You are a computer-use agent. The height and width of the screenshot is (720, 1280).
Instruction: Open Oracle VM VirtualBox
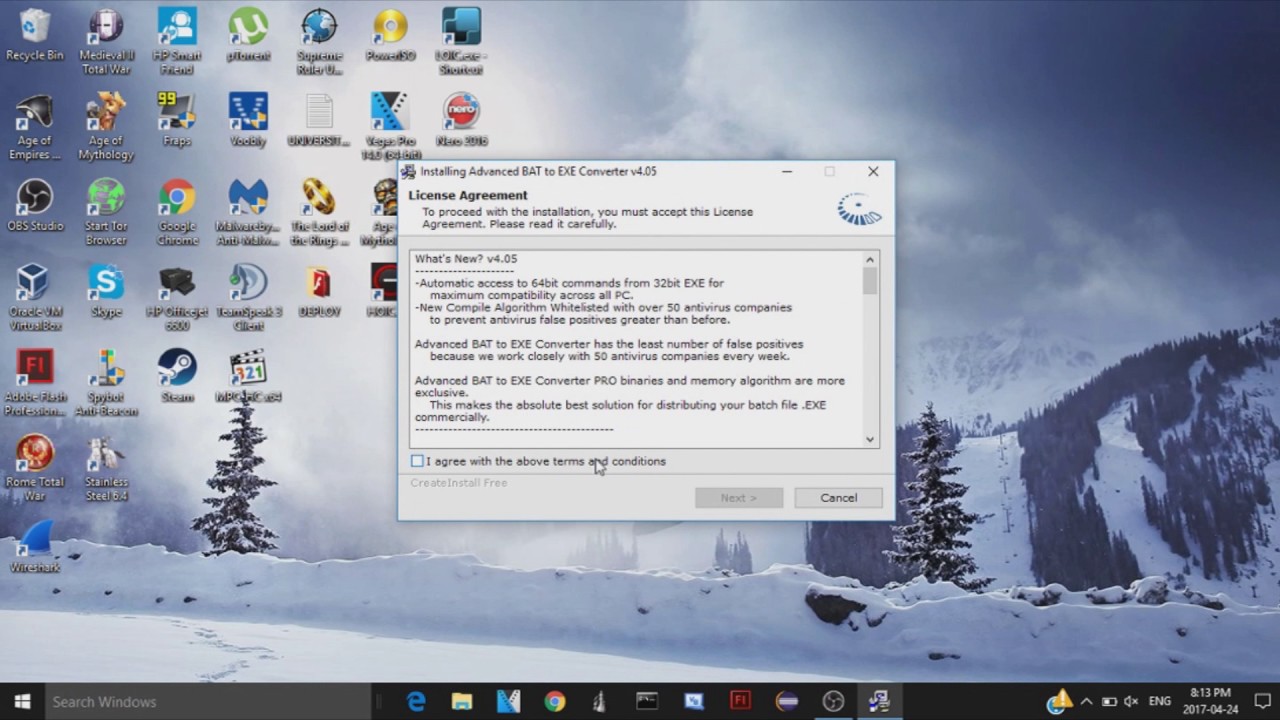[35, 282]
